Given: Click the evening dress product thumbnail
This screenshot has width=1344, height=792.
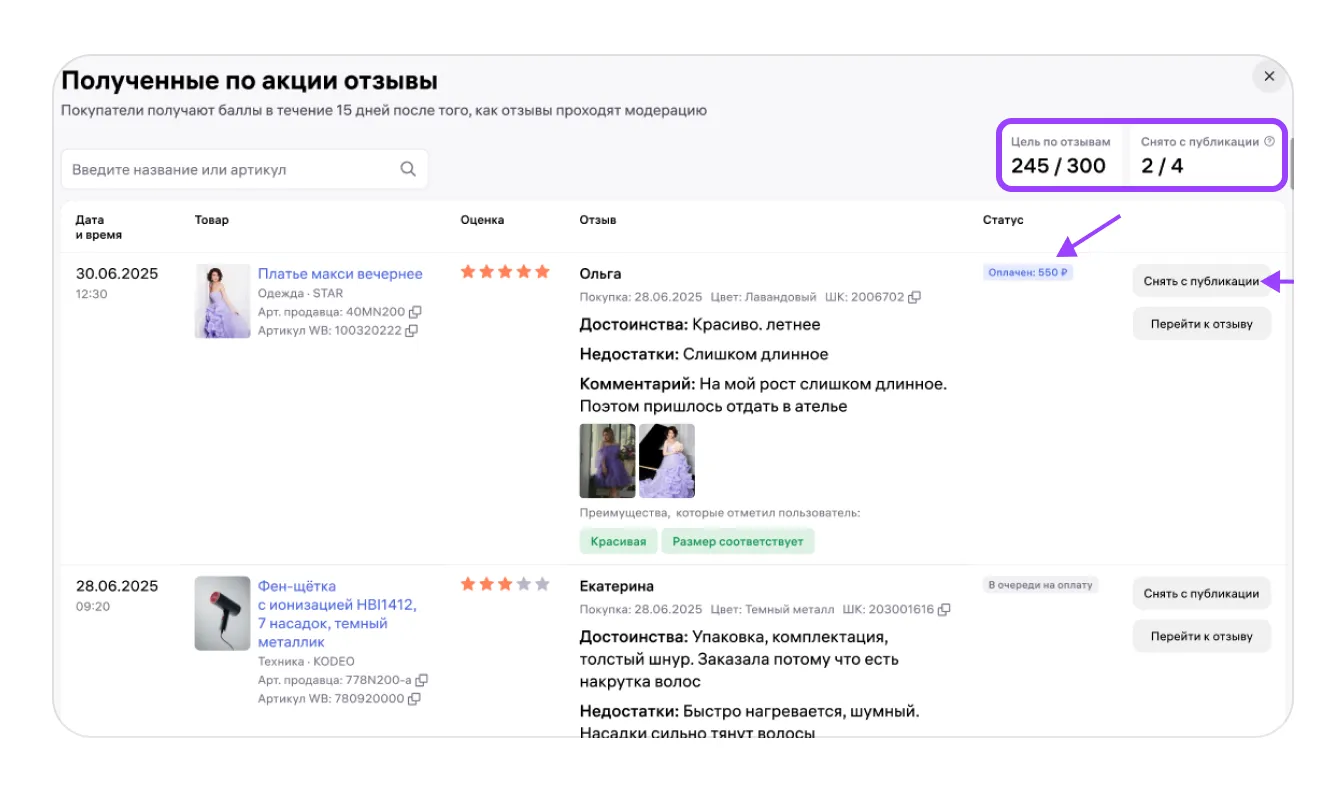Looking at the screenshot, I should tap(223, 301).
